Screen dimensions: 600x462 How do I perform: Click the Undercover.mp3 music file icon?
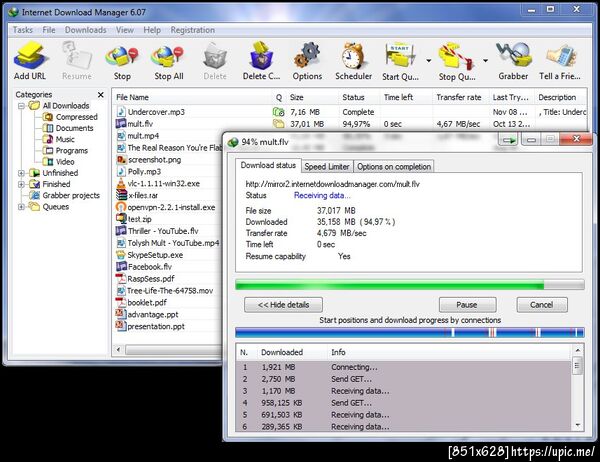(x=121, y=112)
